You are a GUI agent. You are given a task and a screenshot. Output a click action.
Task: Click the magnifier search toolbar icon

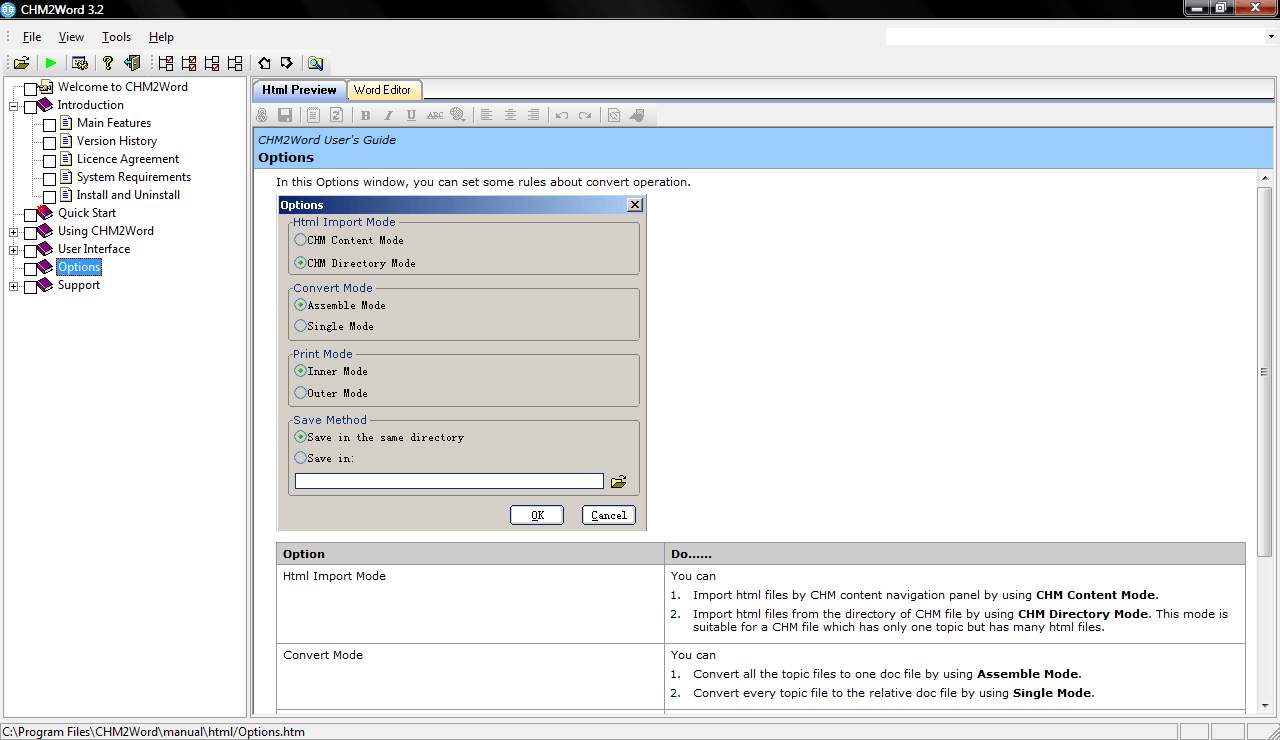click(x=315, y=63)
